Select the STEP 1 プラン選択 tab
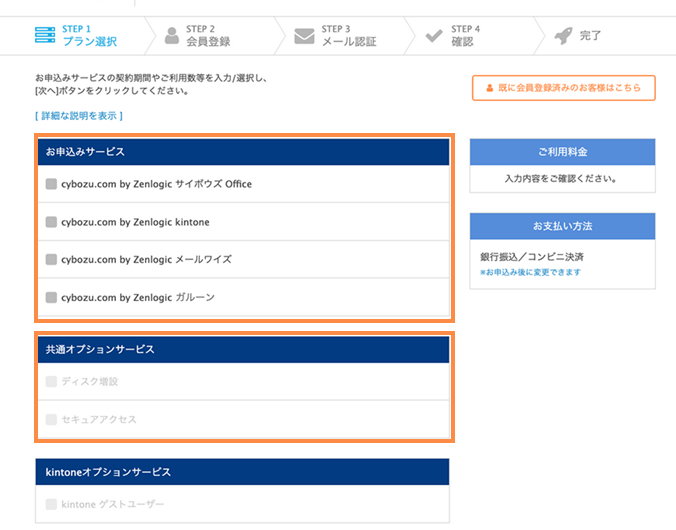This screenshot has height=530, width=676. pos(78,36)
